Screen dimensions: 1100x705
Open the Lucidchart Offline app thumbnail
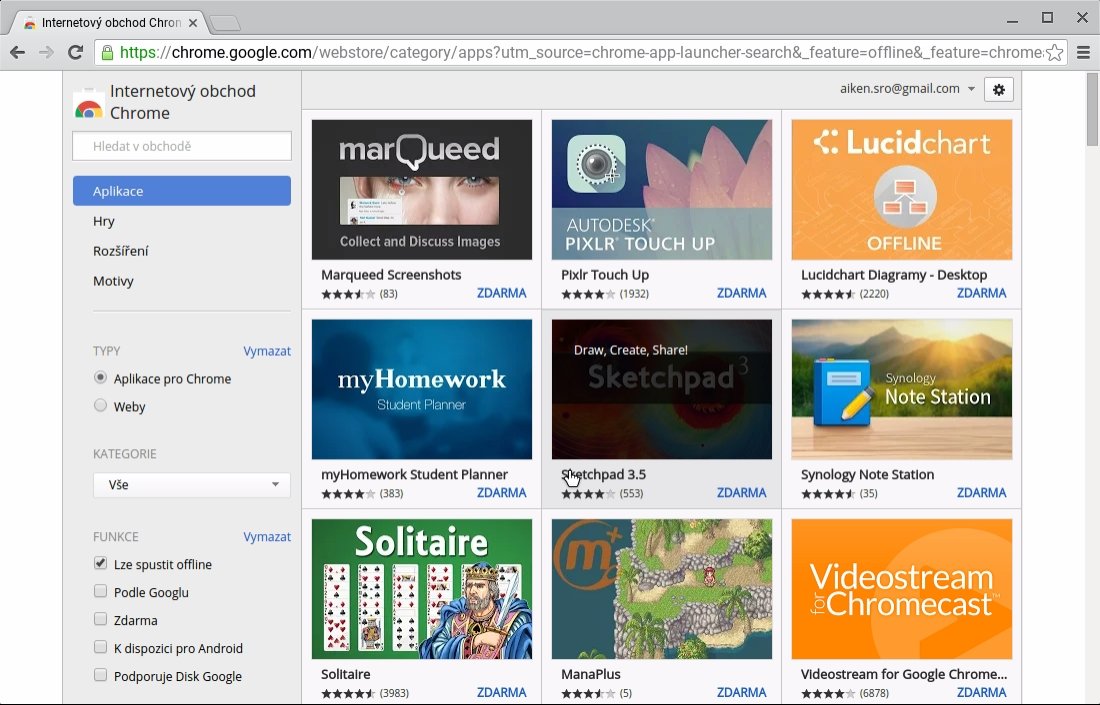901,189
